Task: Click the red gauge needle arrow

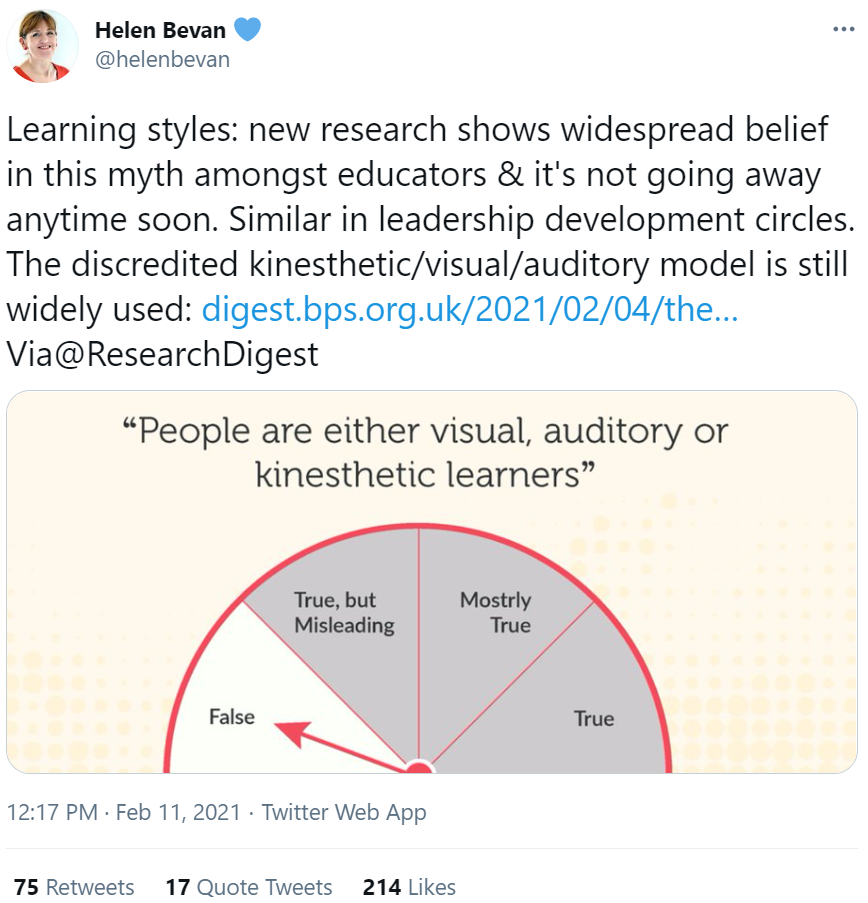Action: 340,746
